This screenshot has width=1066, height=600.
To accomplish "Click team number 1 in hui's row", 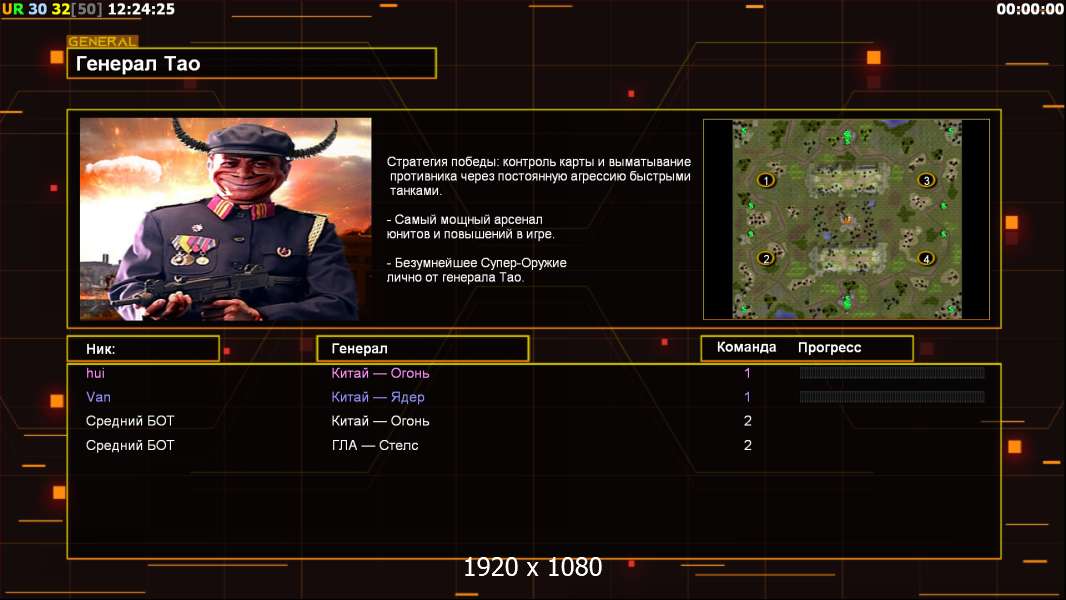I will tap(747, 373).
